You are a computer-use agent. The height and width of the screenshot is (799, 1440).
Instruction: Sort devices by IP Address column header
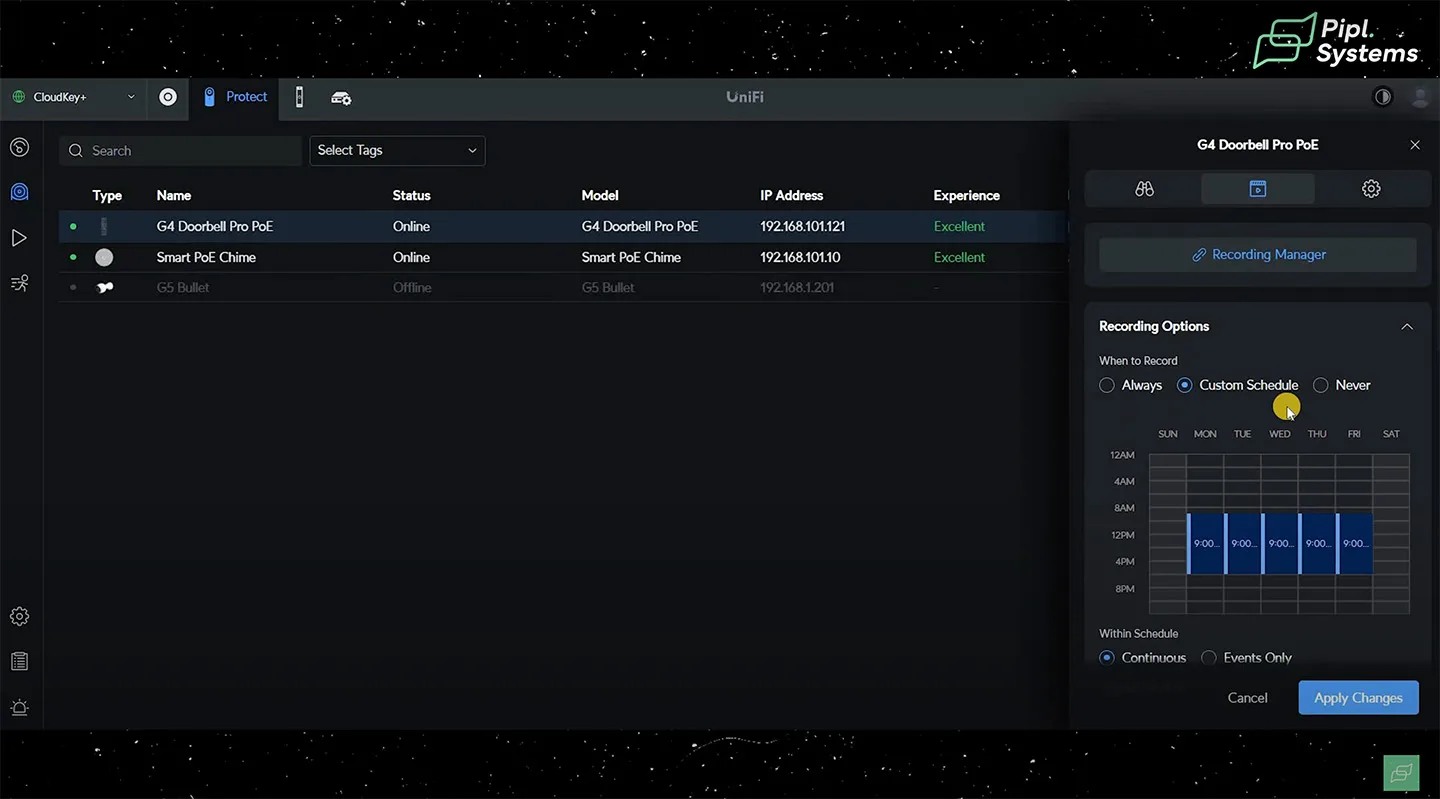[x=792, y=196]
